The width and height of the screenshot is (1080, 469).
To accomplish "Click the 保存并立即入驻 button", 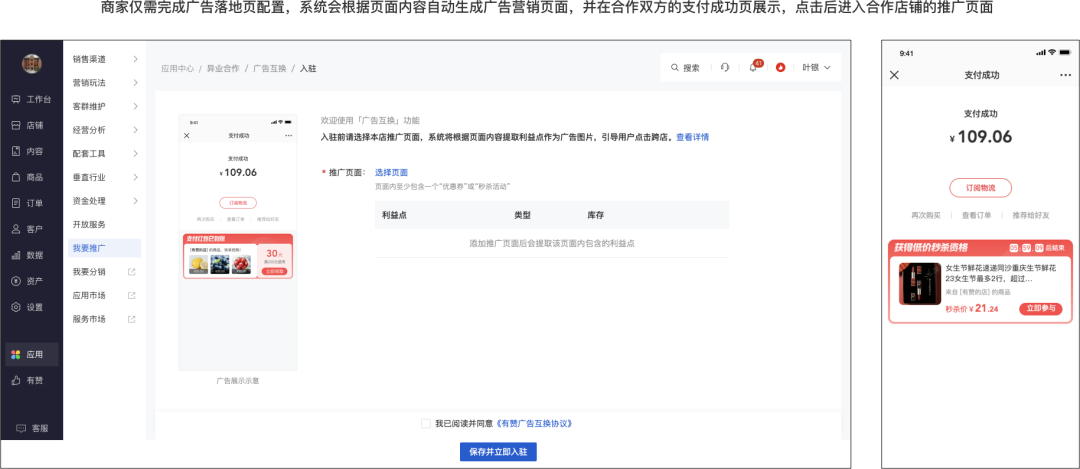I will click(x=498, y=452).
